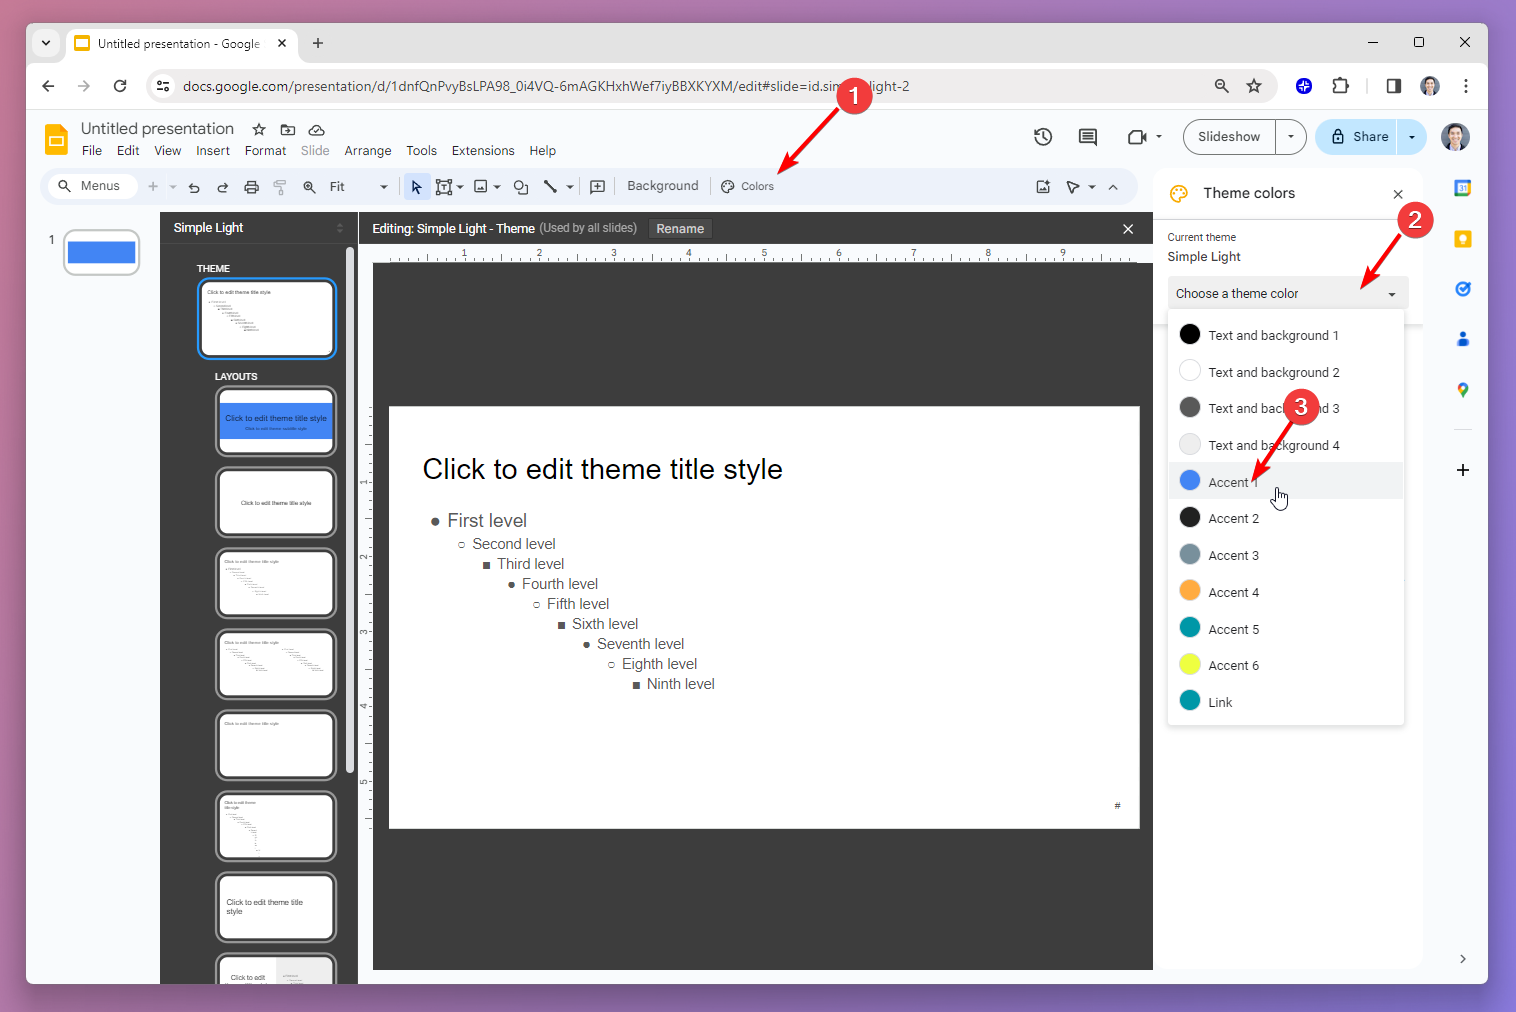Click the Share button

(x=1360, y=137)
